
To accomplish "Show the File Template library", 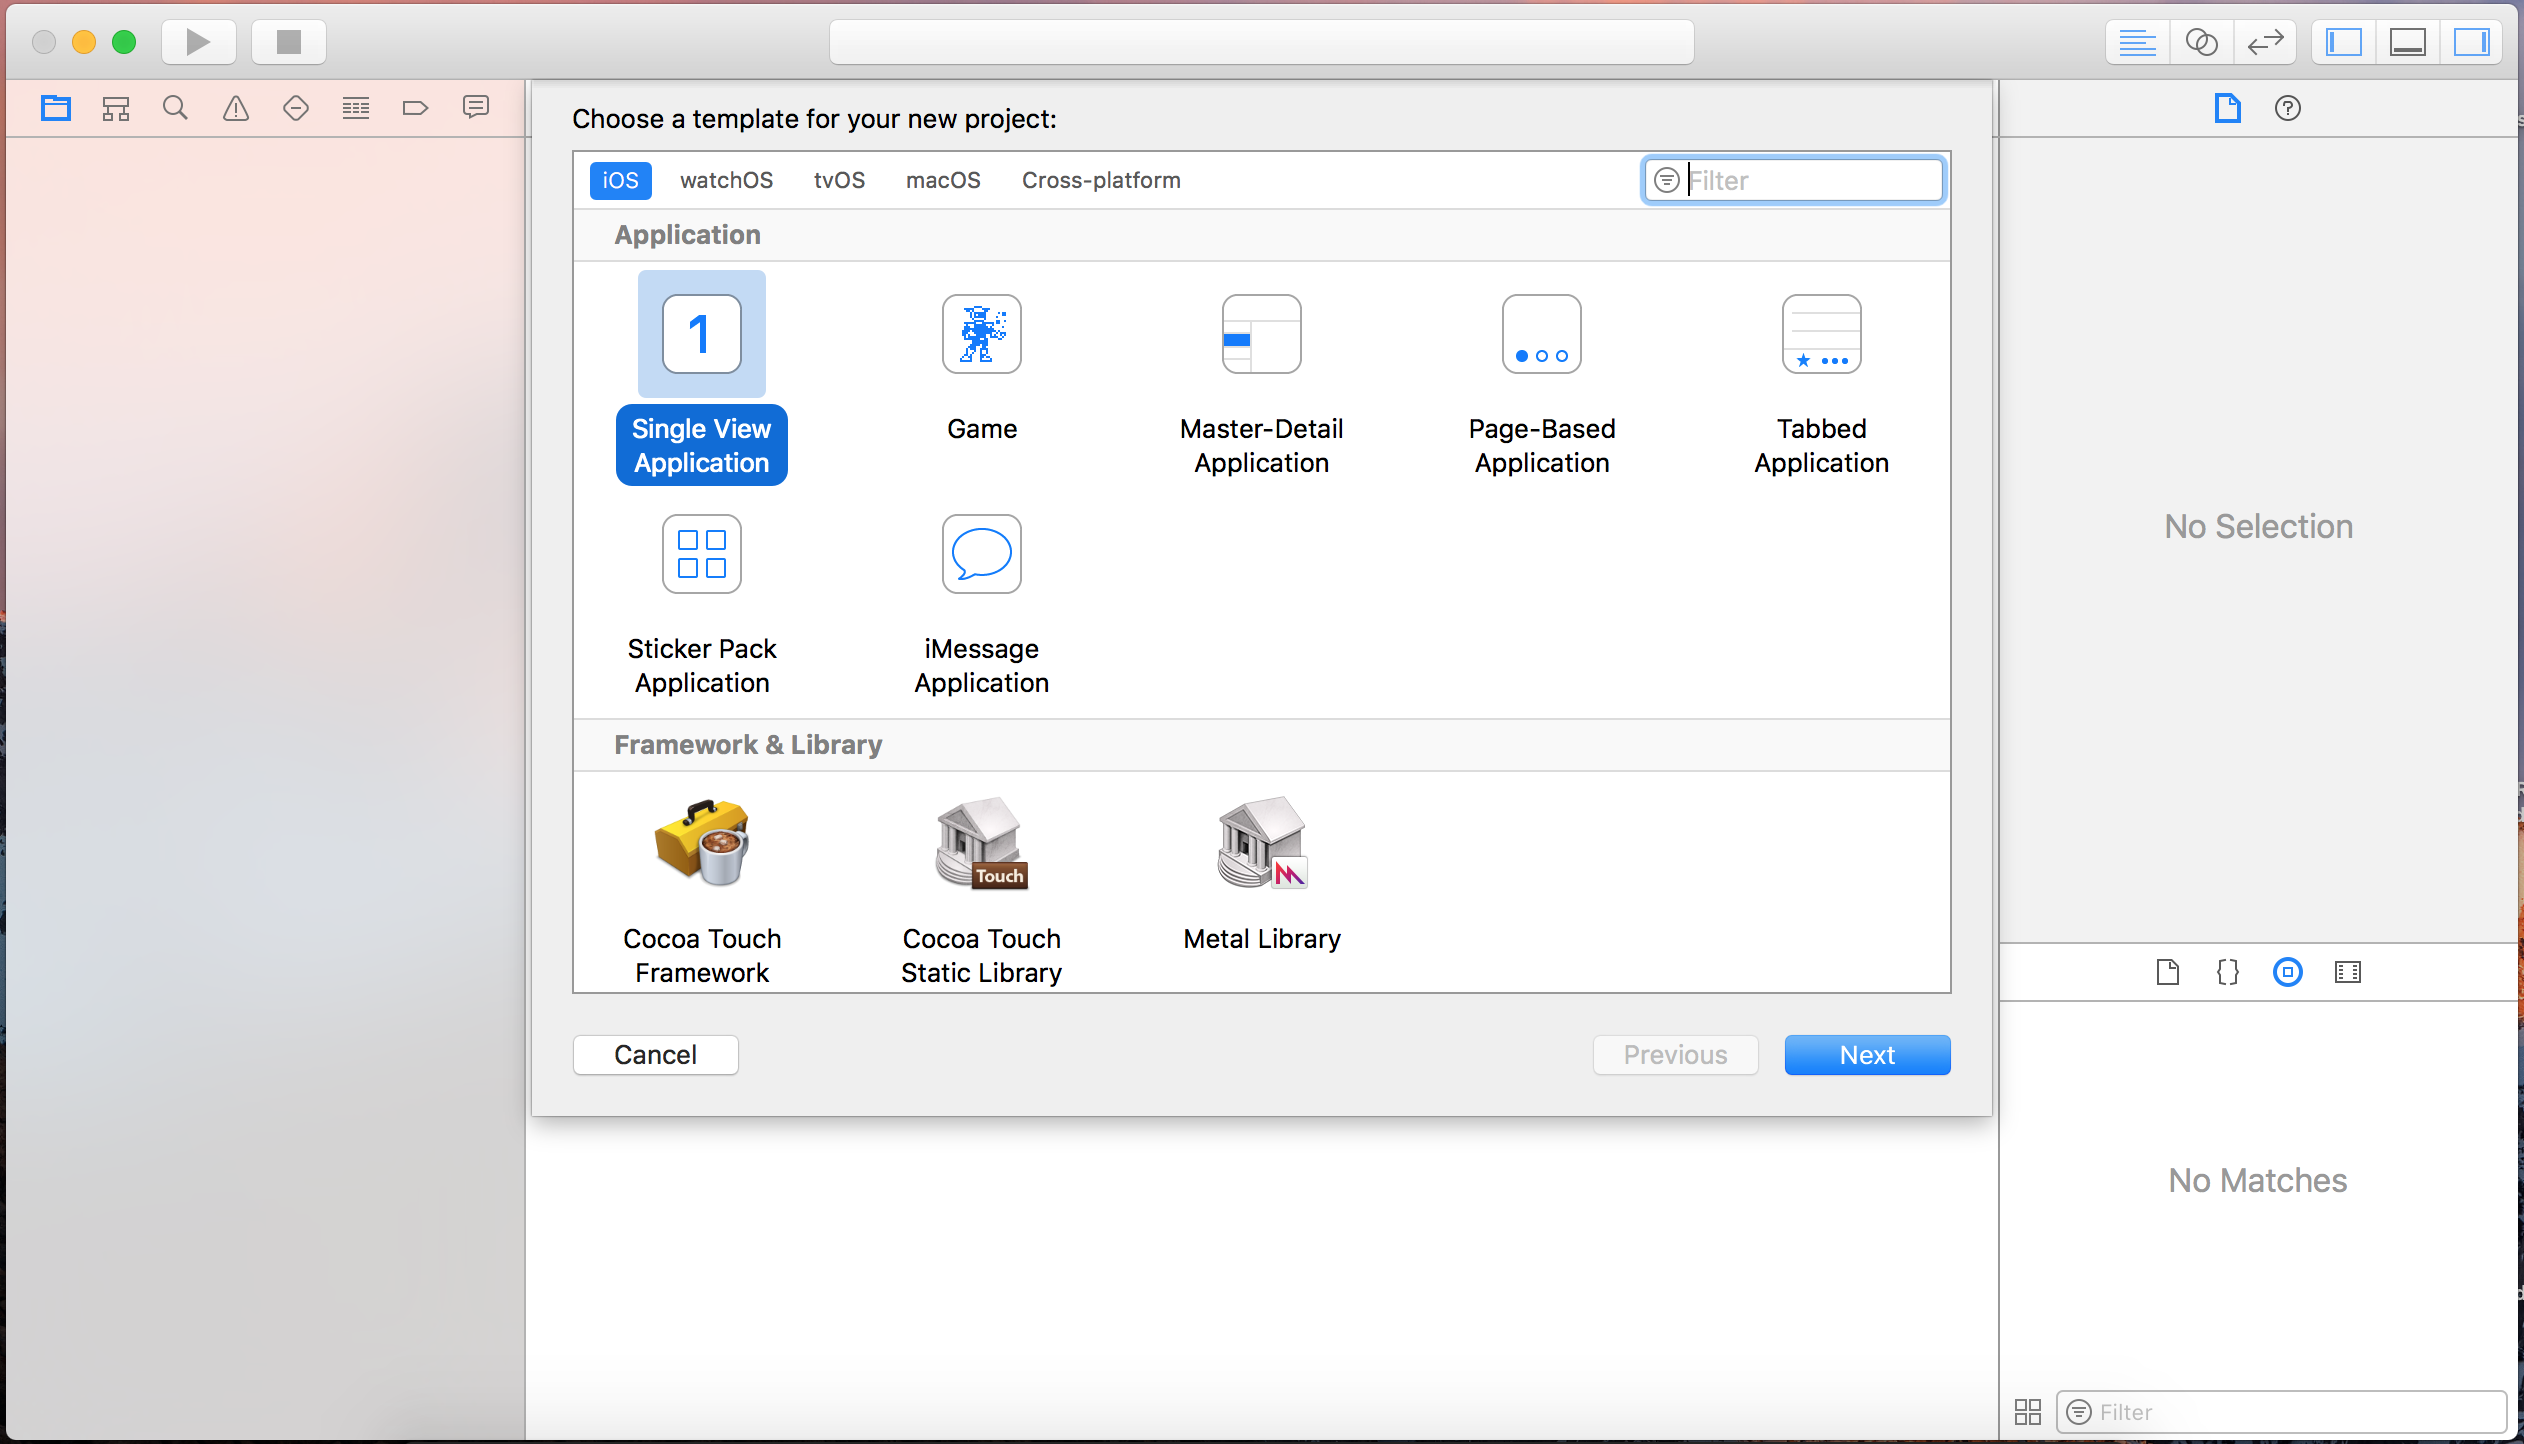I will point(2168,972).
